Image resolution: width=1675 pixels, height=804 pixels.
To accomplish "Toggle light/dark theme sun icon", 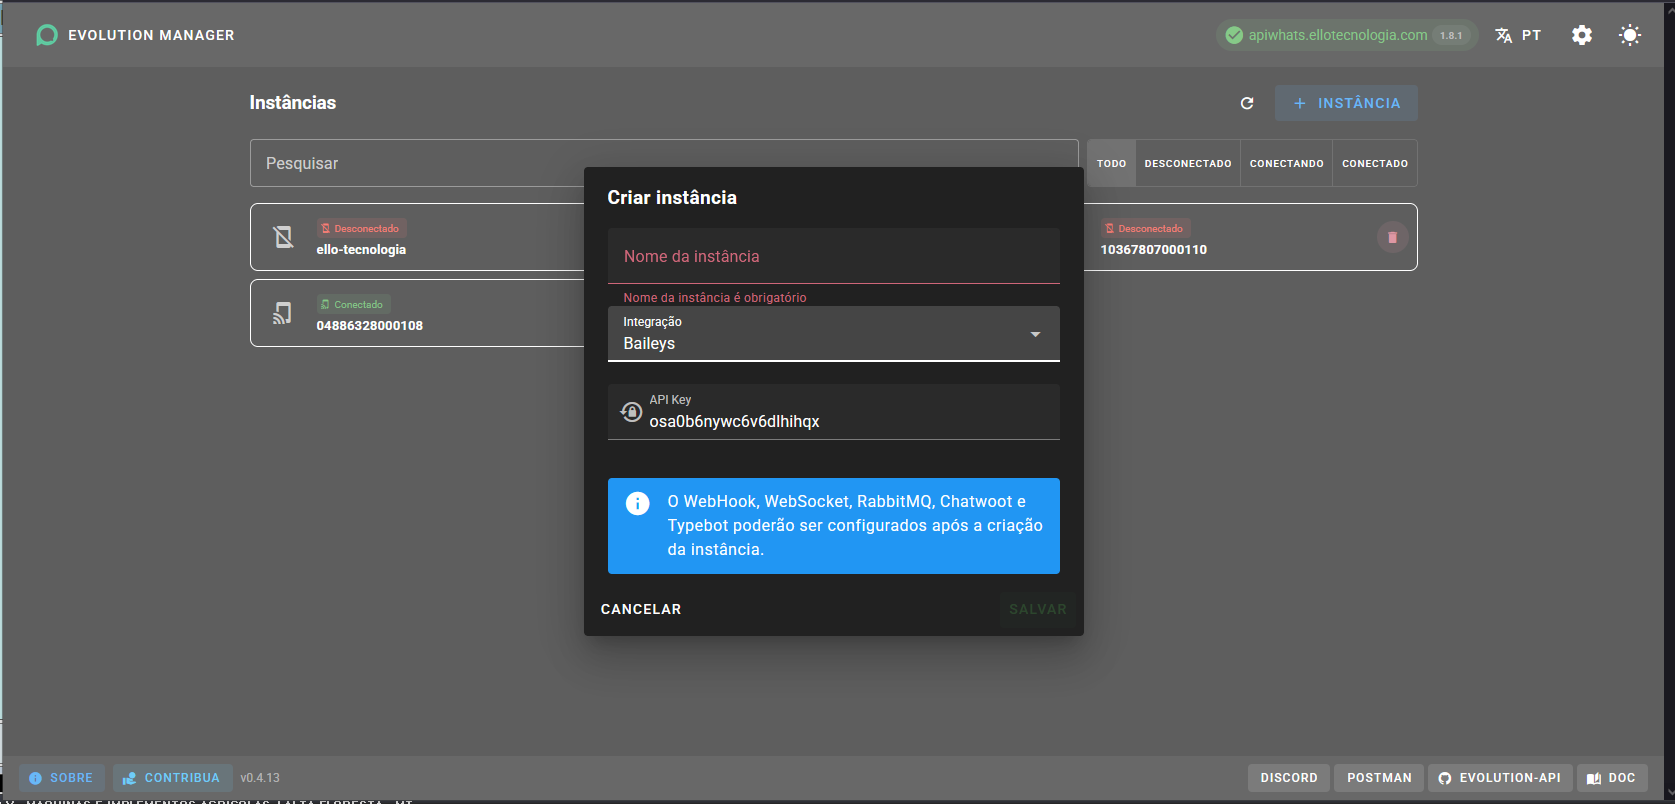I will pyautogui.click(x=1630, y=35).
